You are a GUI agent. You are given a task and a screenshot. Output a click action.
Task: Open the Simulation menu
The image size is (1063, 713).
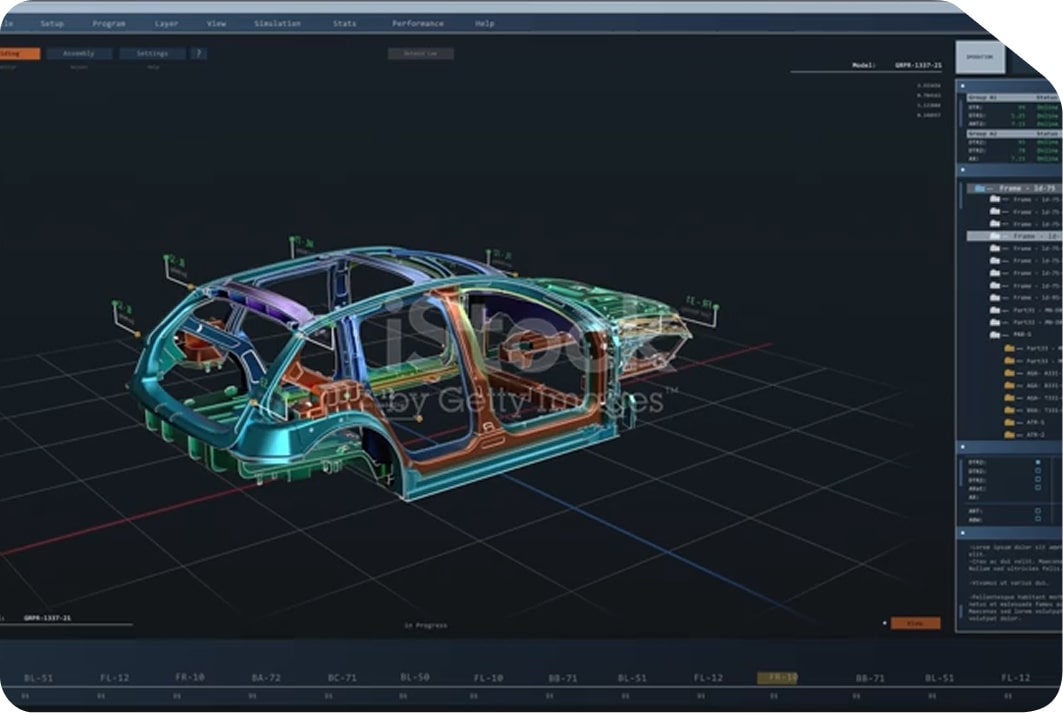pyautogui.click(x=276, y=23)
